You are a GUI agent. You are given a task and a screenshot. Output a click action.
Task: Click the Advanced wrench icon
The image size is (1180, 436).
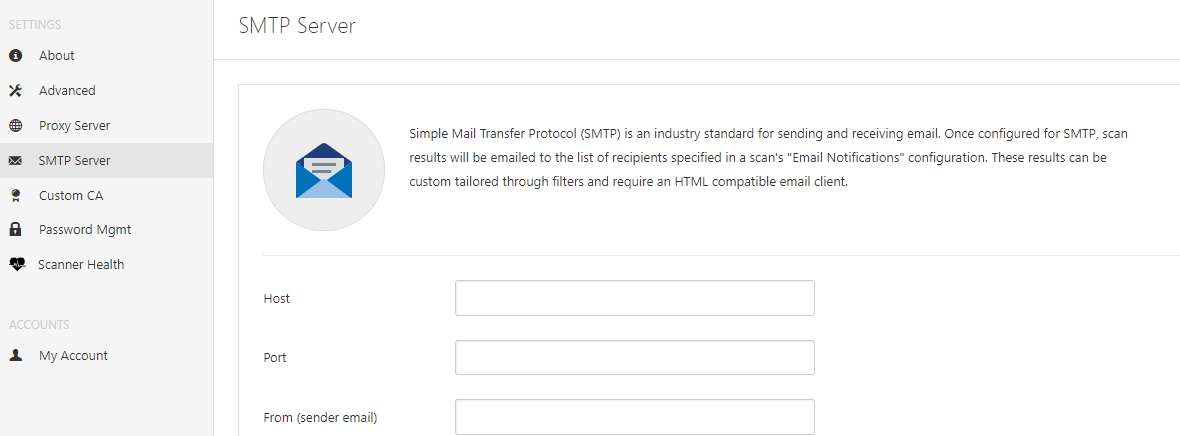[x=16, y=91]
